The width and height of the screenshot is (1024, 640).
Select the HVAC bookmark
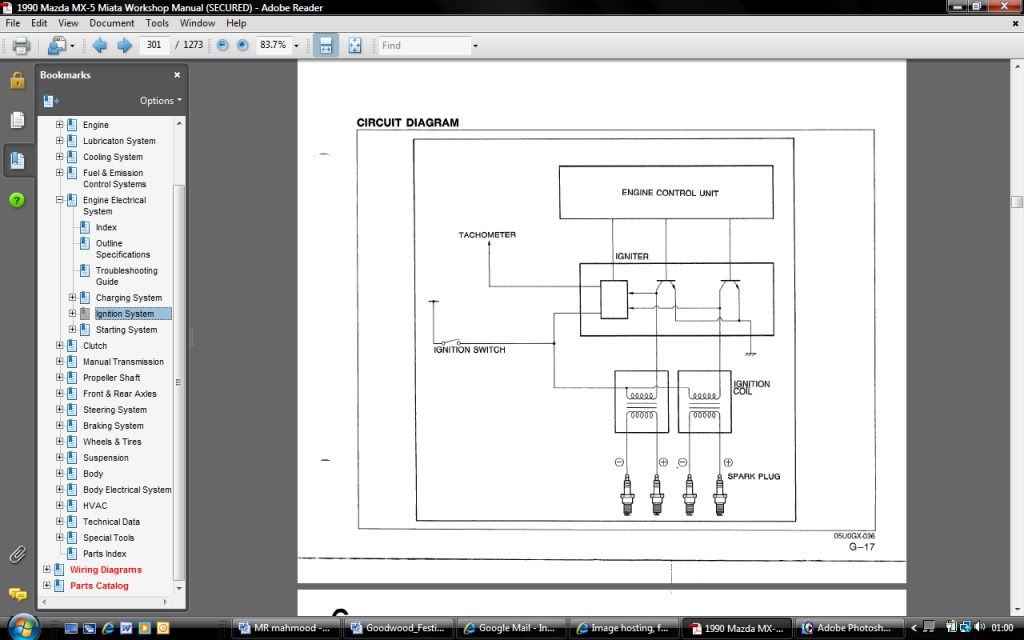[95, 505]
